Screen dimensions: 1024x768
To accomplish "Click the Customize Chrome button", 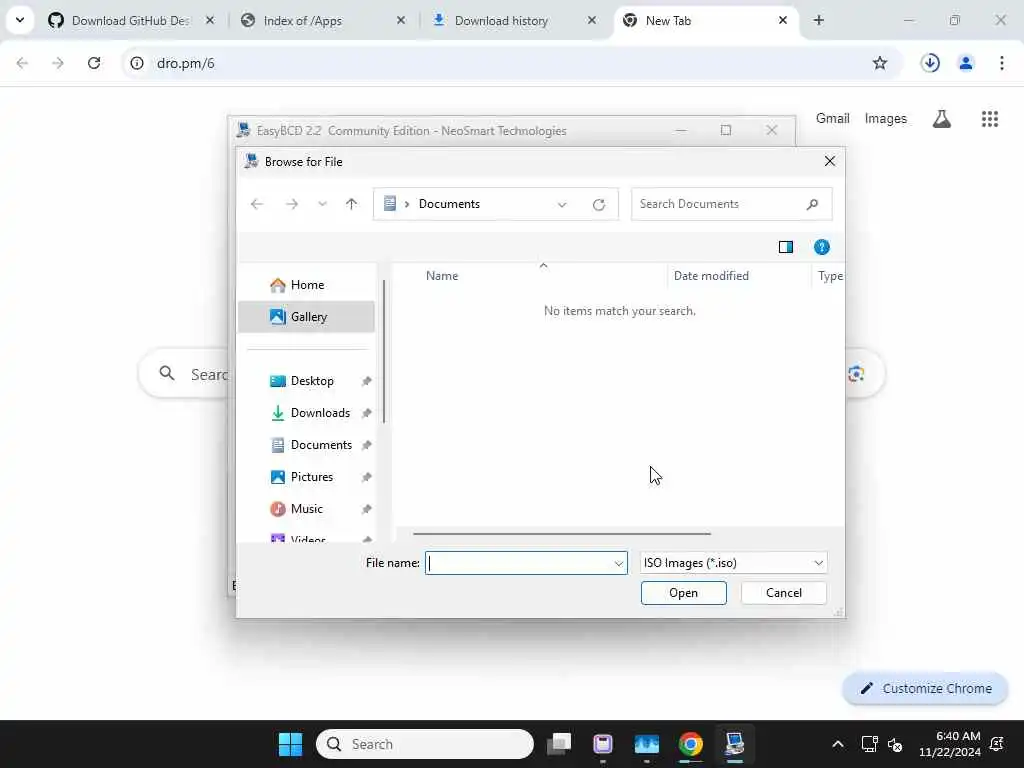I will [x=925, y=688].
